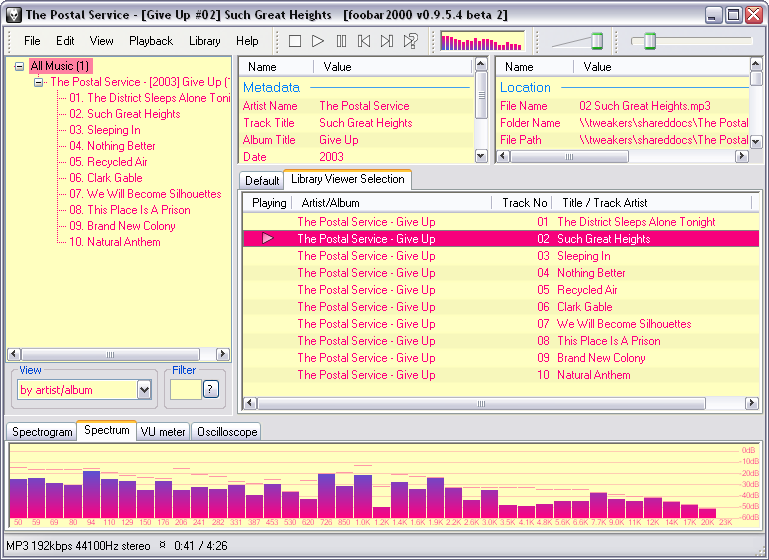Select the Default playlist tab

(x=262, y=181)
